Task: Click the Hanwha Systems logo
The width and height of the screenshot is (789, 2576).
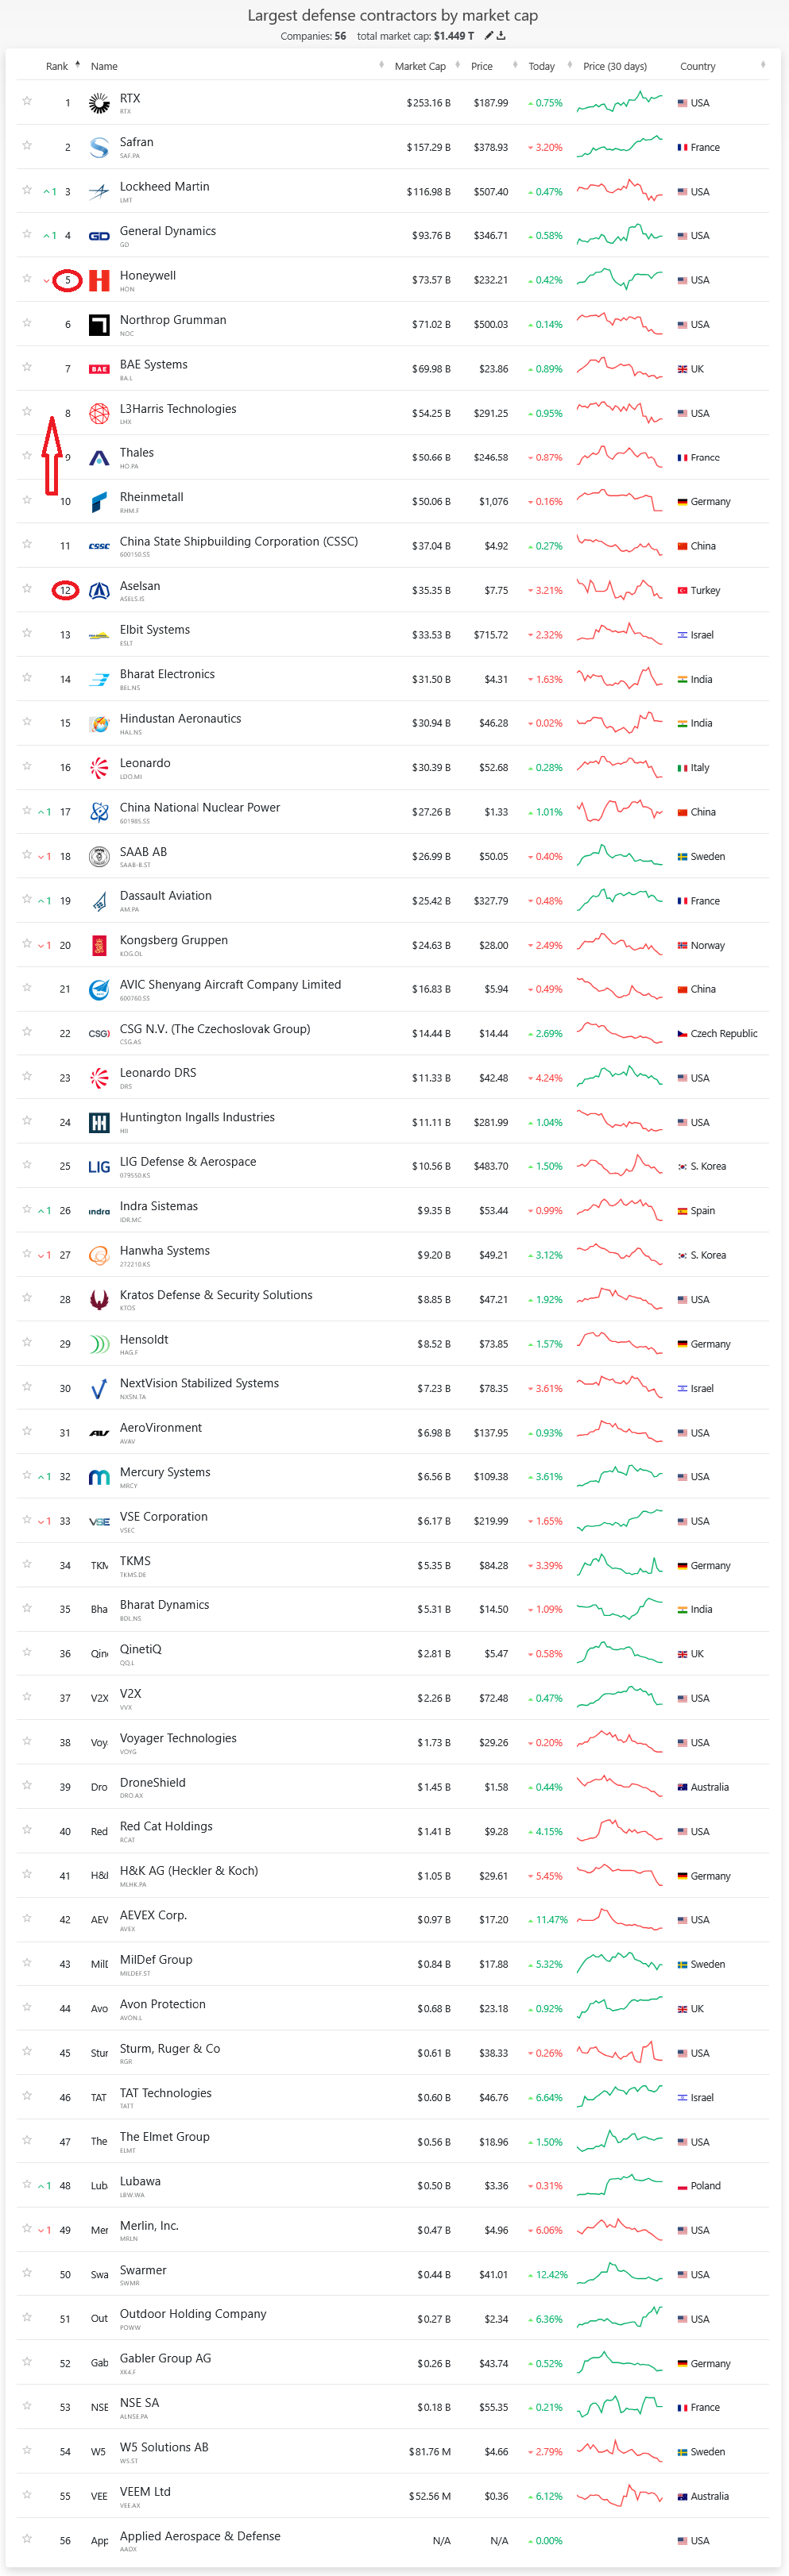Action: 99,1255
